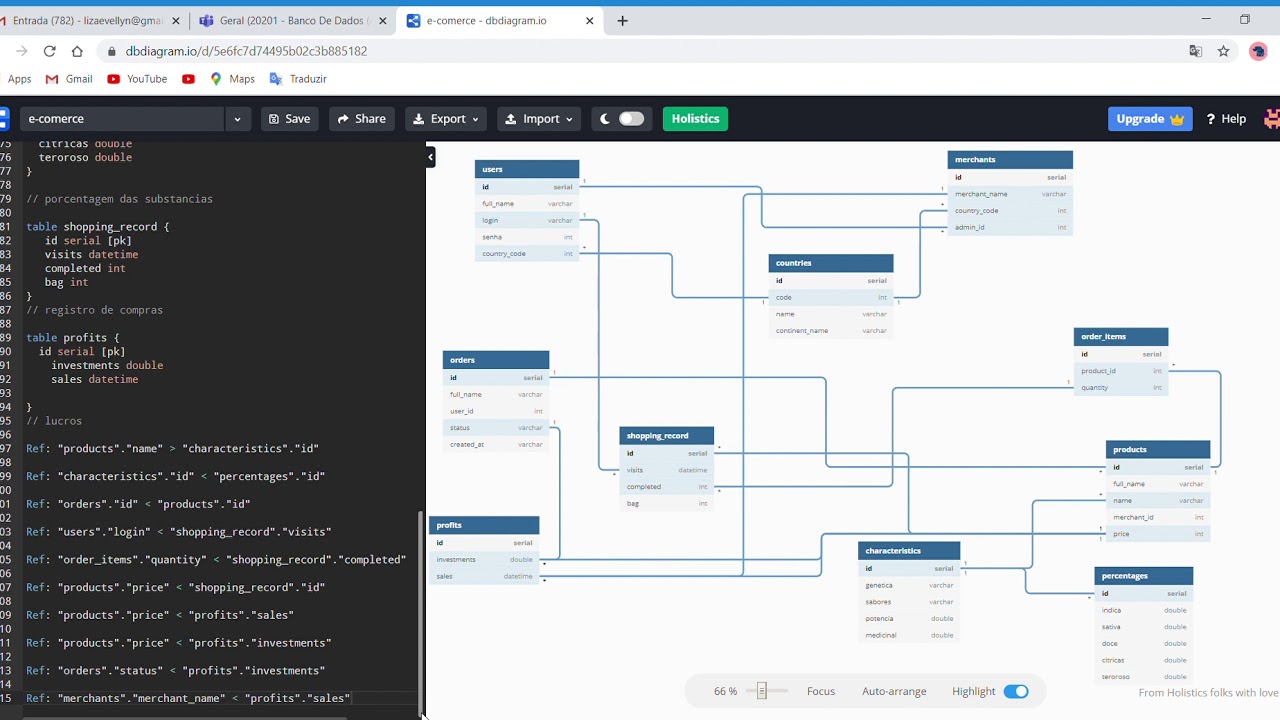Close the Entrada Gmail tab
The image size is (1280, 720).
pyautogui.click(x=176, y=20)
